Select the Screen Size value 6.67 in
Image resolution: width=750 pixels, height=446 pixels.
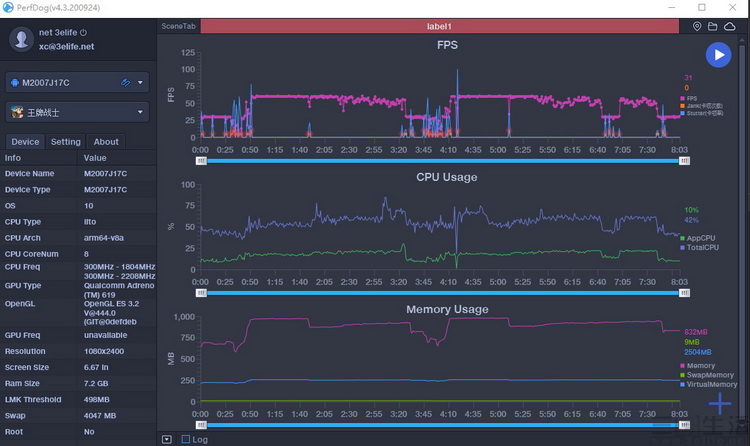[96, 367]
